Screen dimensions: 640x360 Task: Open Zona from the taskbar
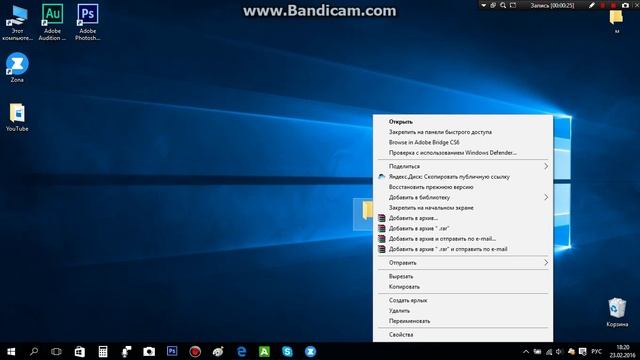pyautogui.click(x=311, y=351)
